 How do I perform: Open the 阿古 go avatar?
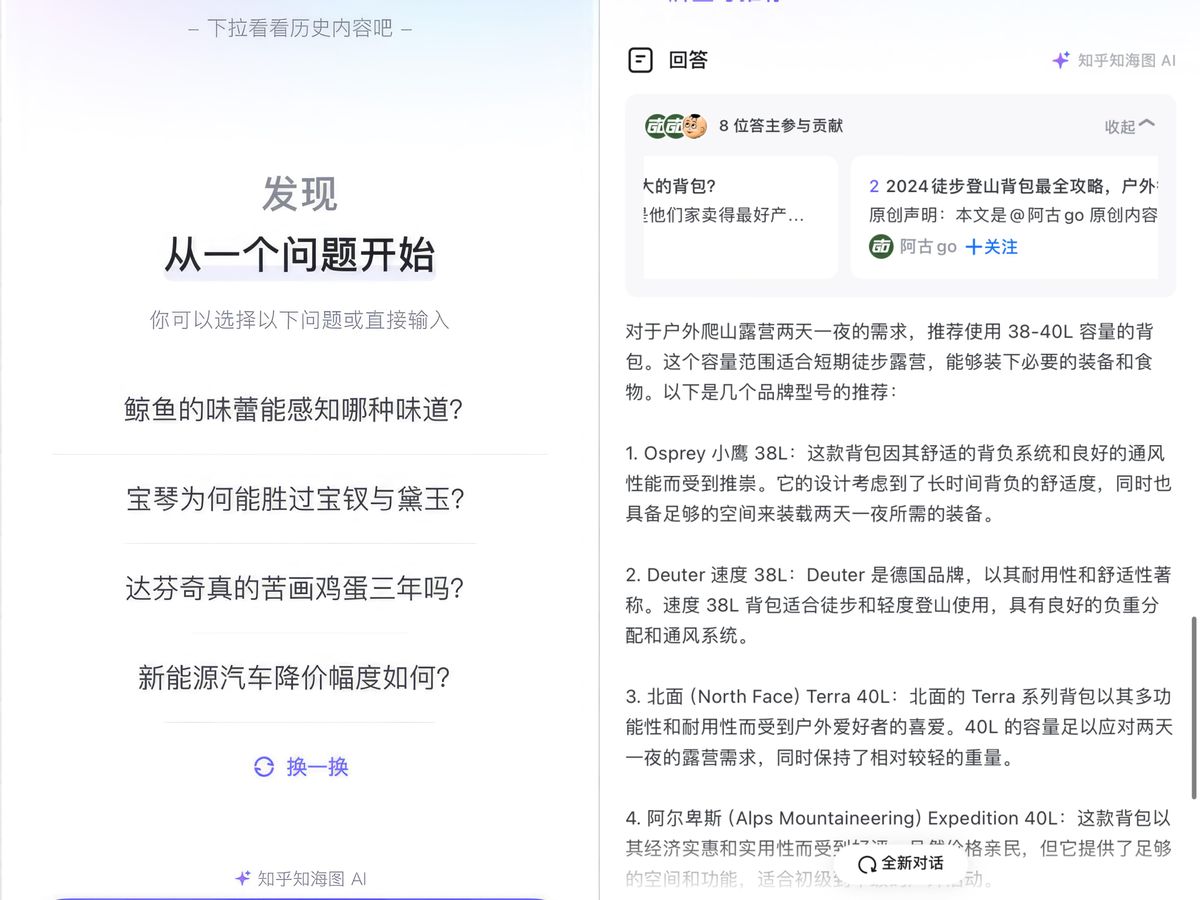click(x=879, y=246)
